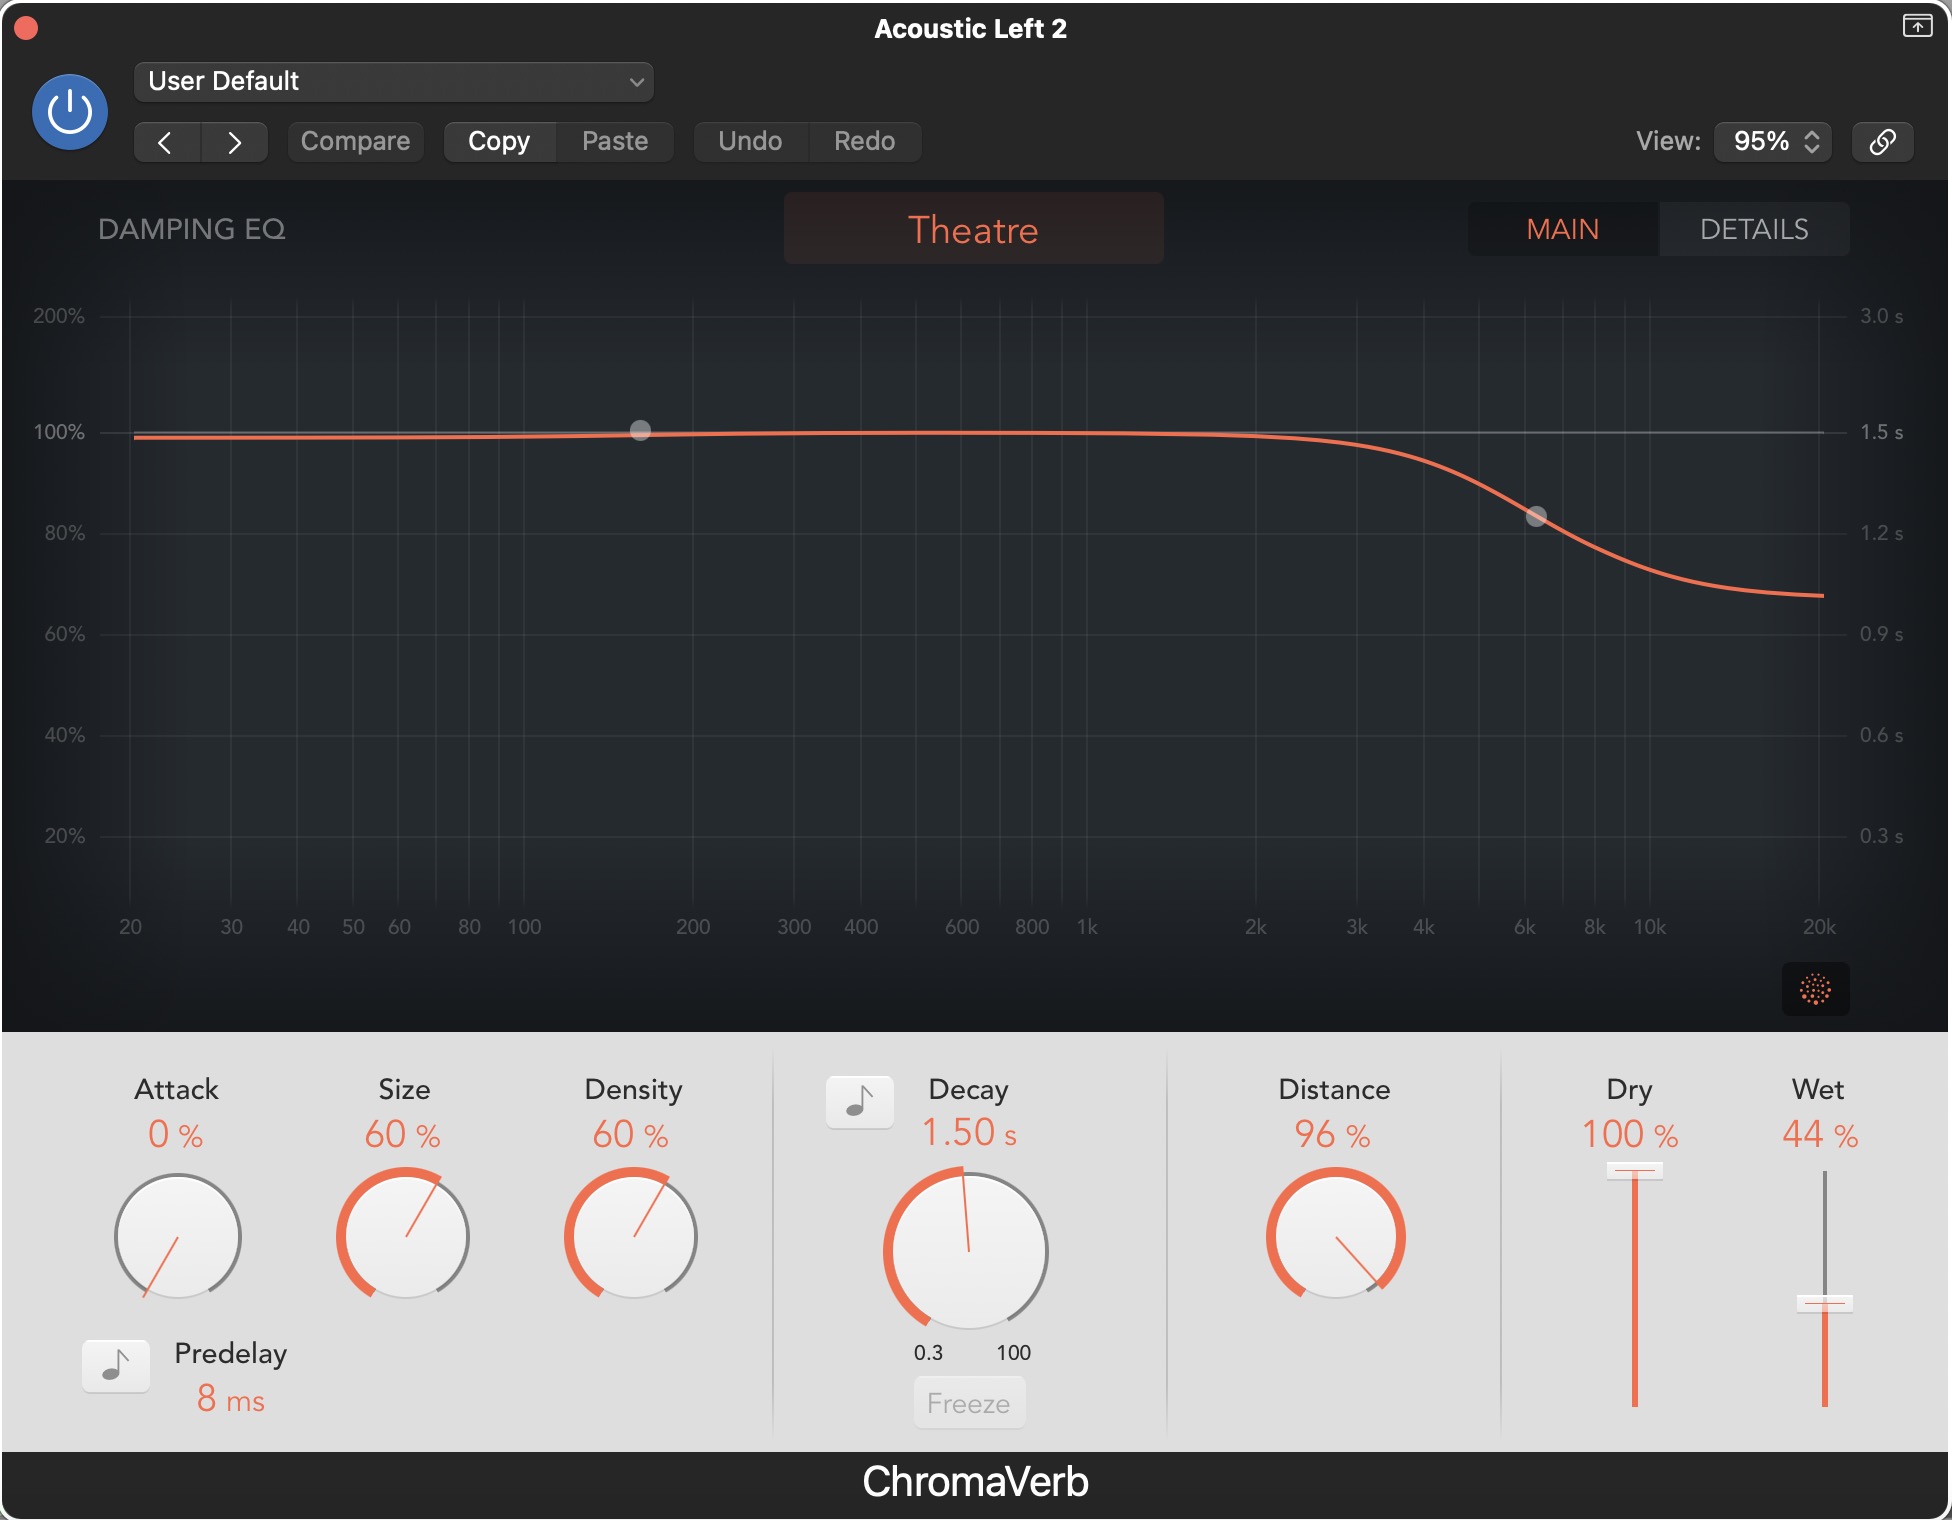This screenshot has height=1520, width=1952.
Task: Click the Attack knob
Action: [x=178, y=1237]
